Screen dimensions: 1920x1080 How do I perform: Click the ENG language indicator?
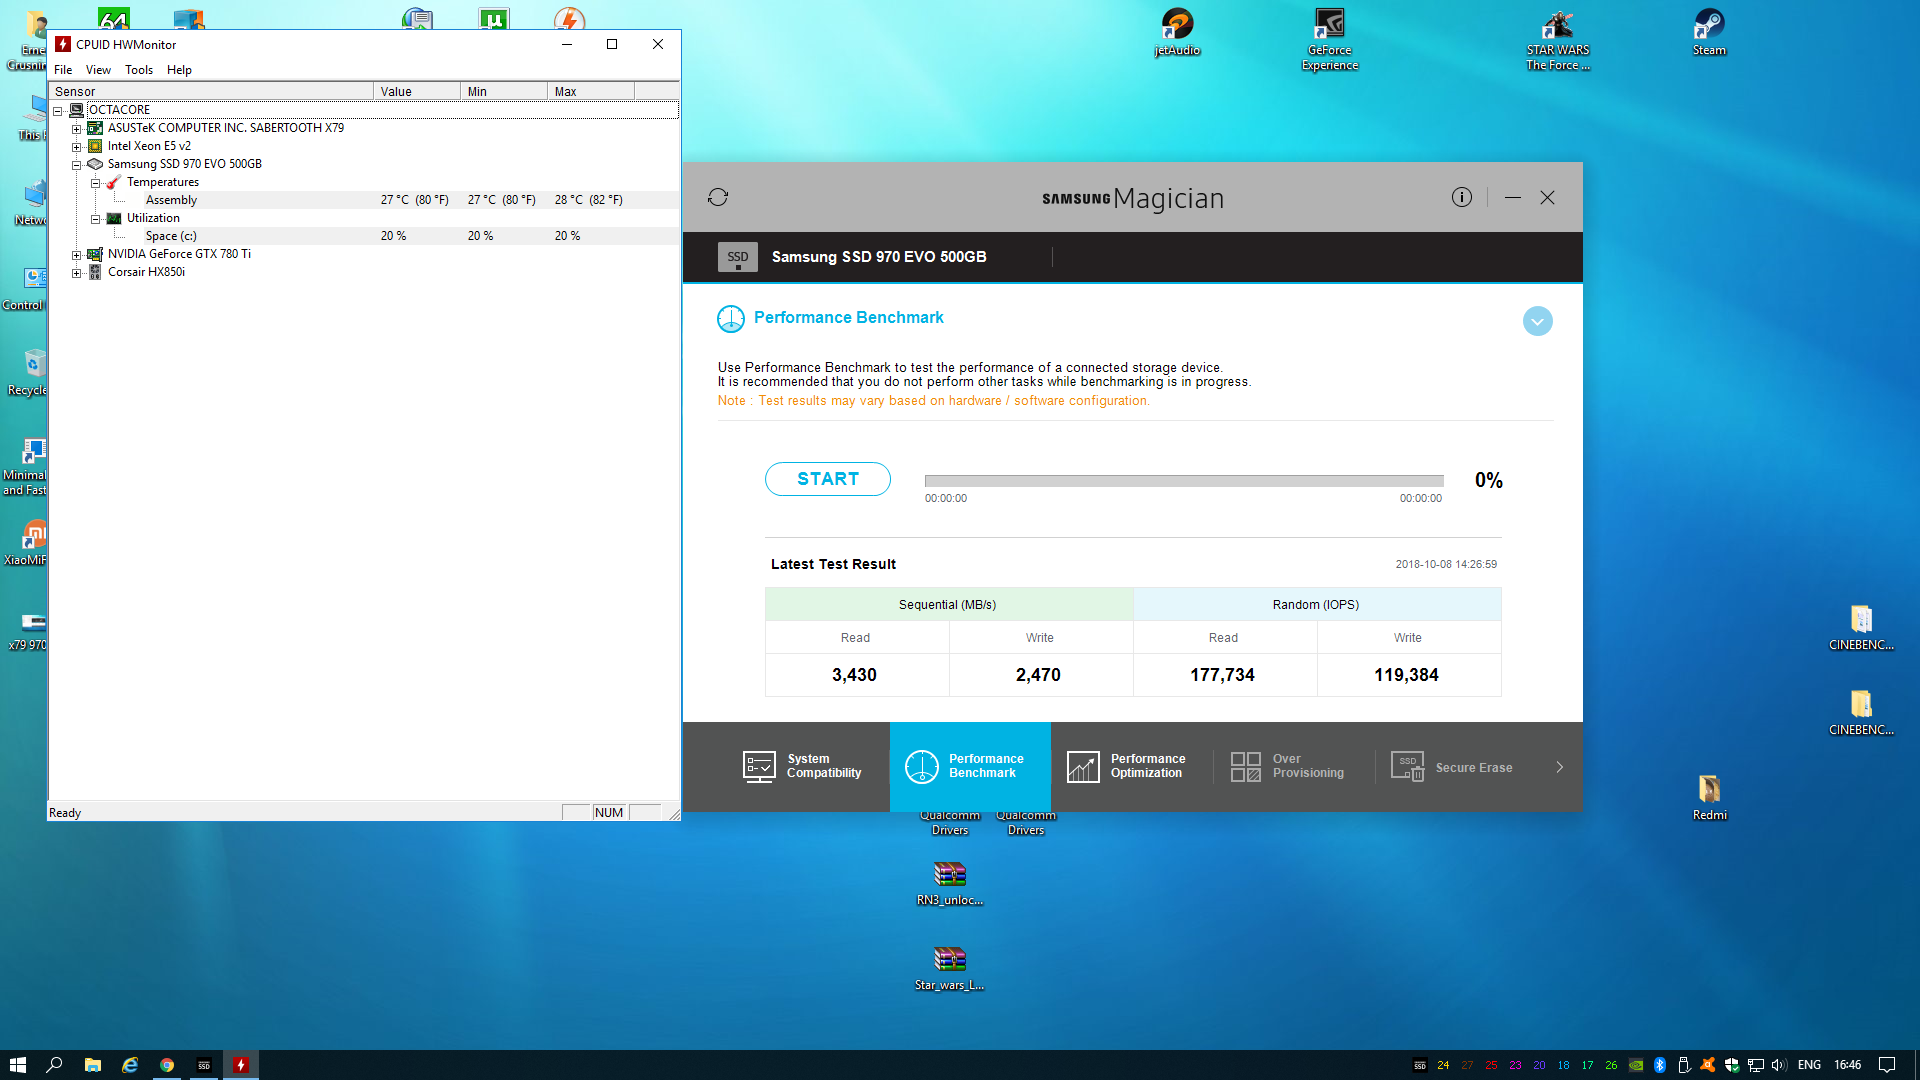click(1809, 1065)
